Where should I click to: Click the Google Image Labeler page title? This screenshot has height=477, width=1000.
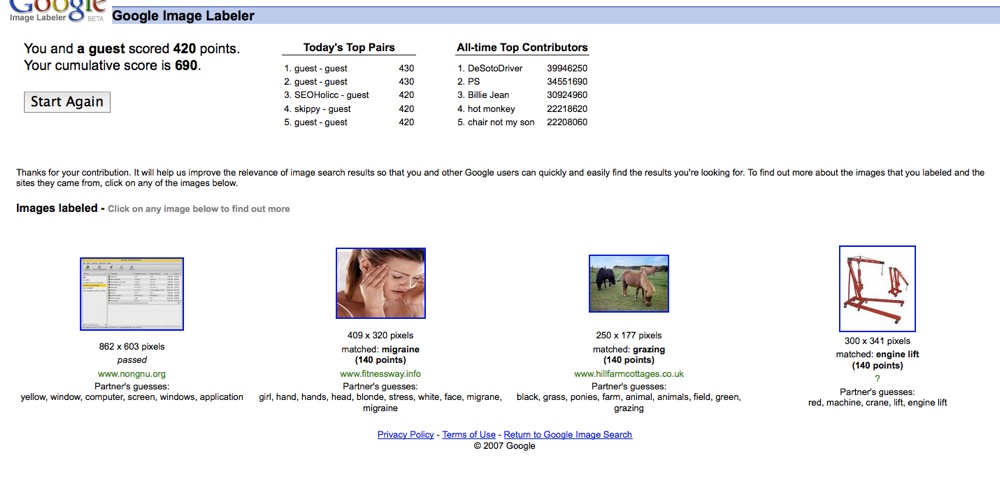(183, 16)
